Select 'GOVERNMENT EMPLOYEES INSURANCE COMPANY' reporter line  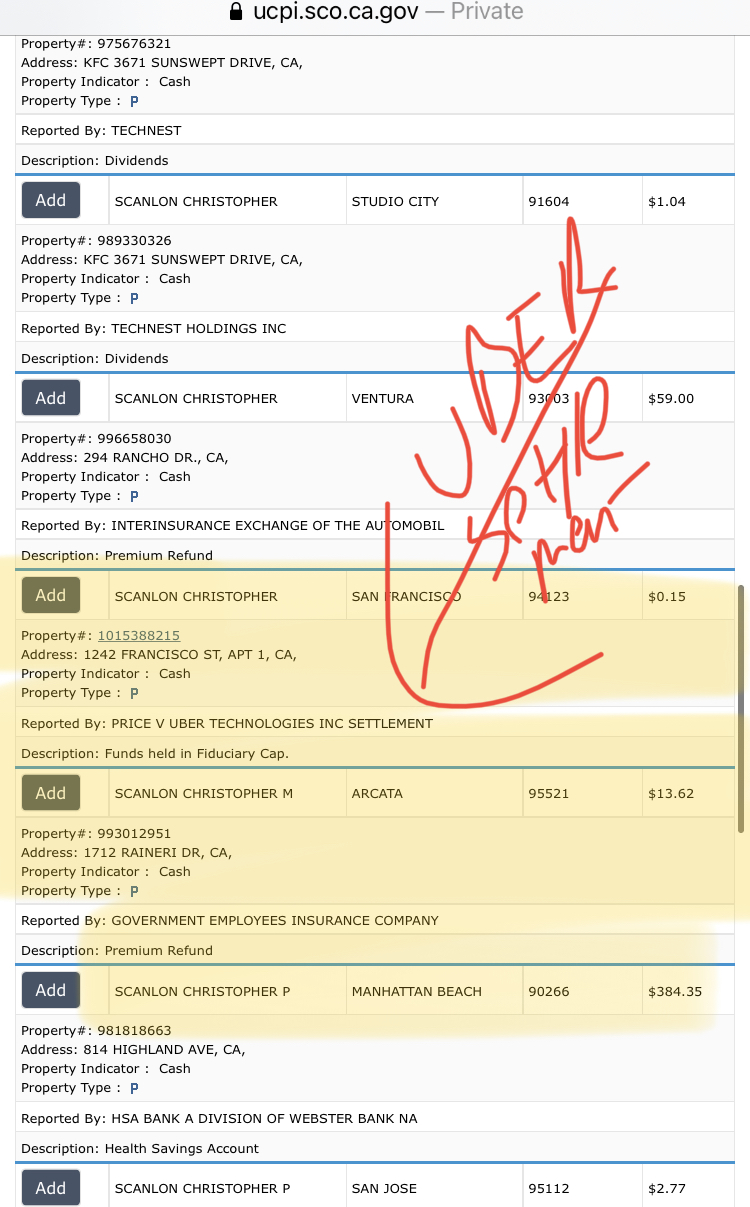[230, 920]
